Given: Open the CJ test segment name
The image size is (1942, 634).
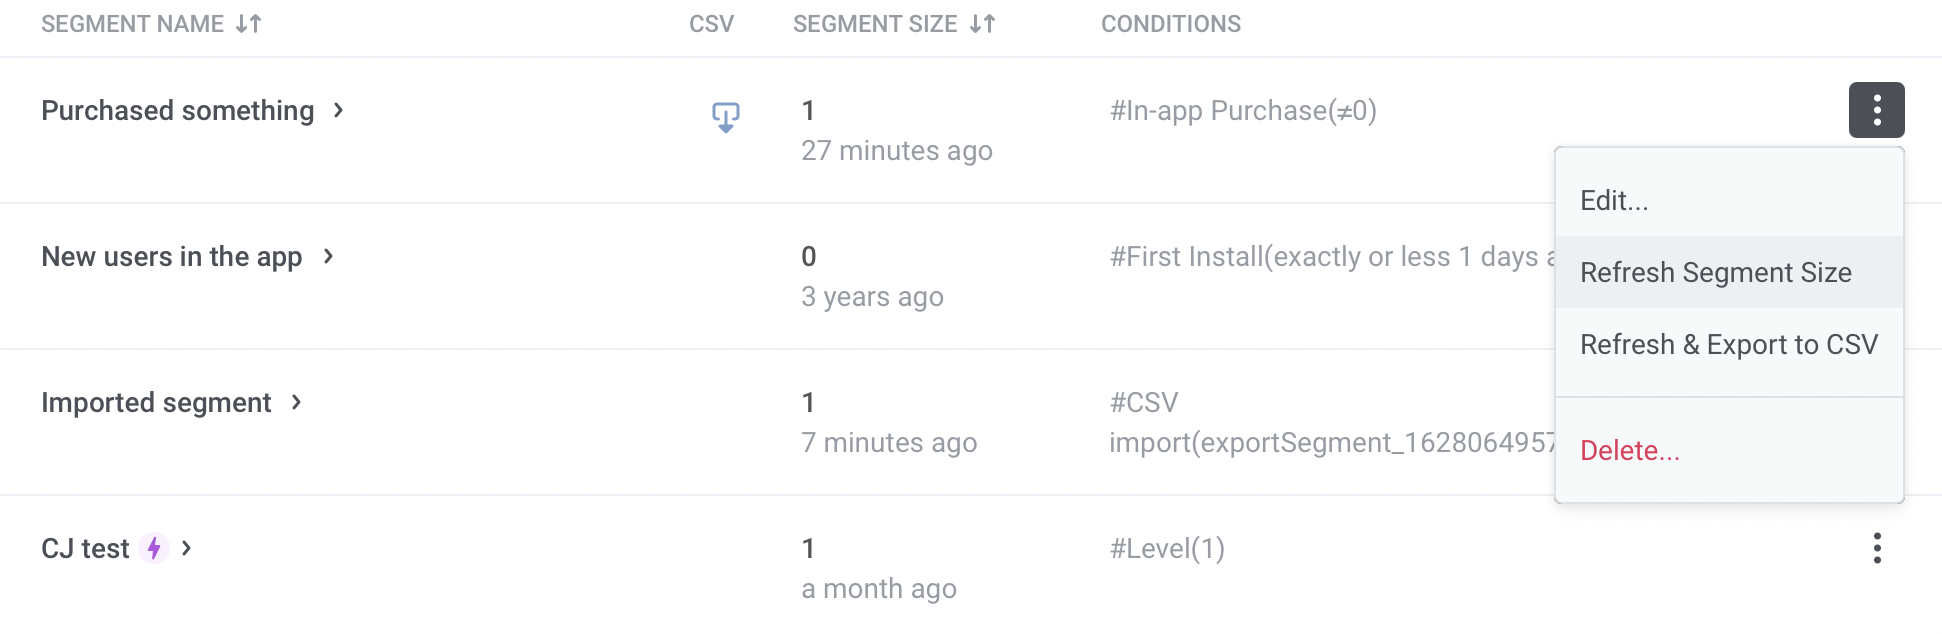Looking at the screenshot, I should (x=85, y=548).
